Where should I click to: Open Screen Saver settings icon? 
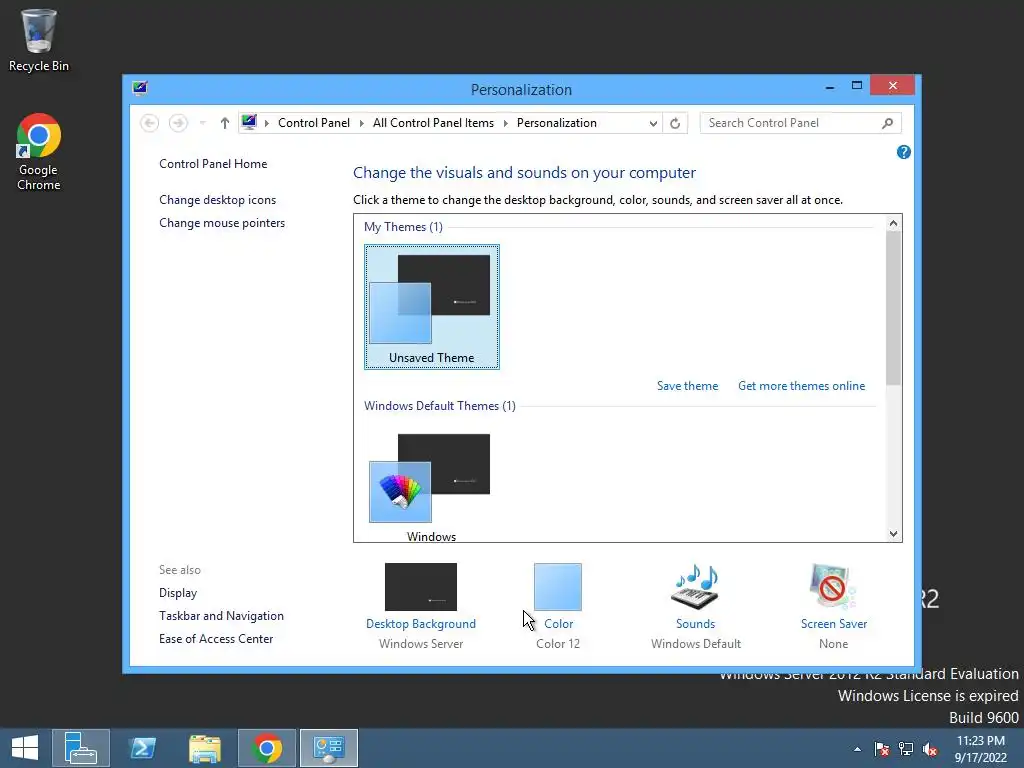coord(833,586)
